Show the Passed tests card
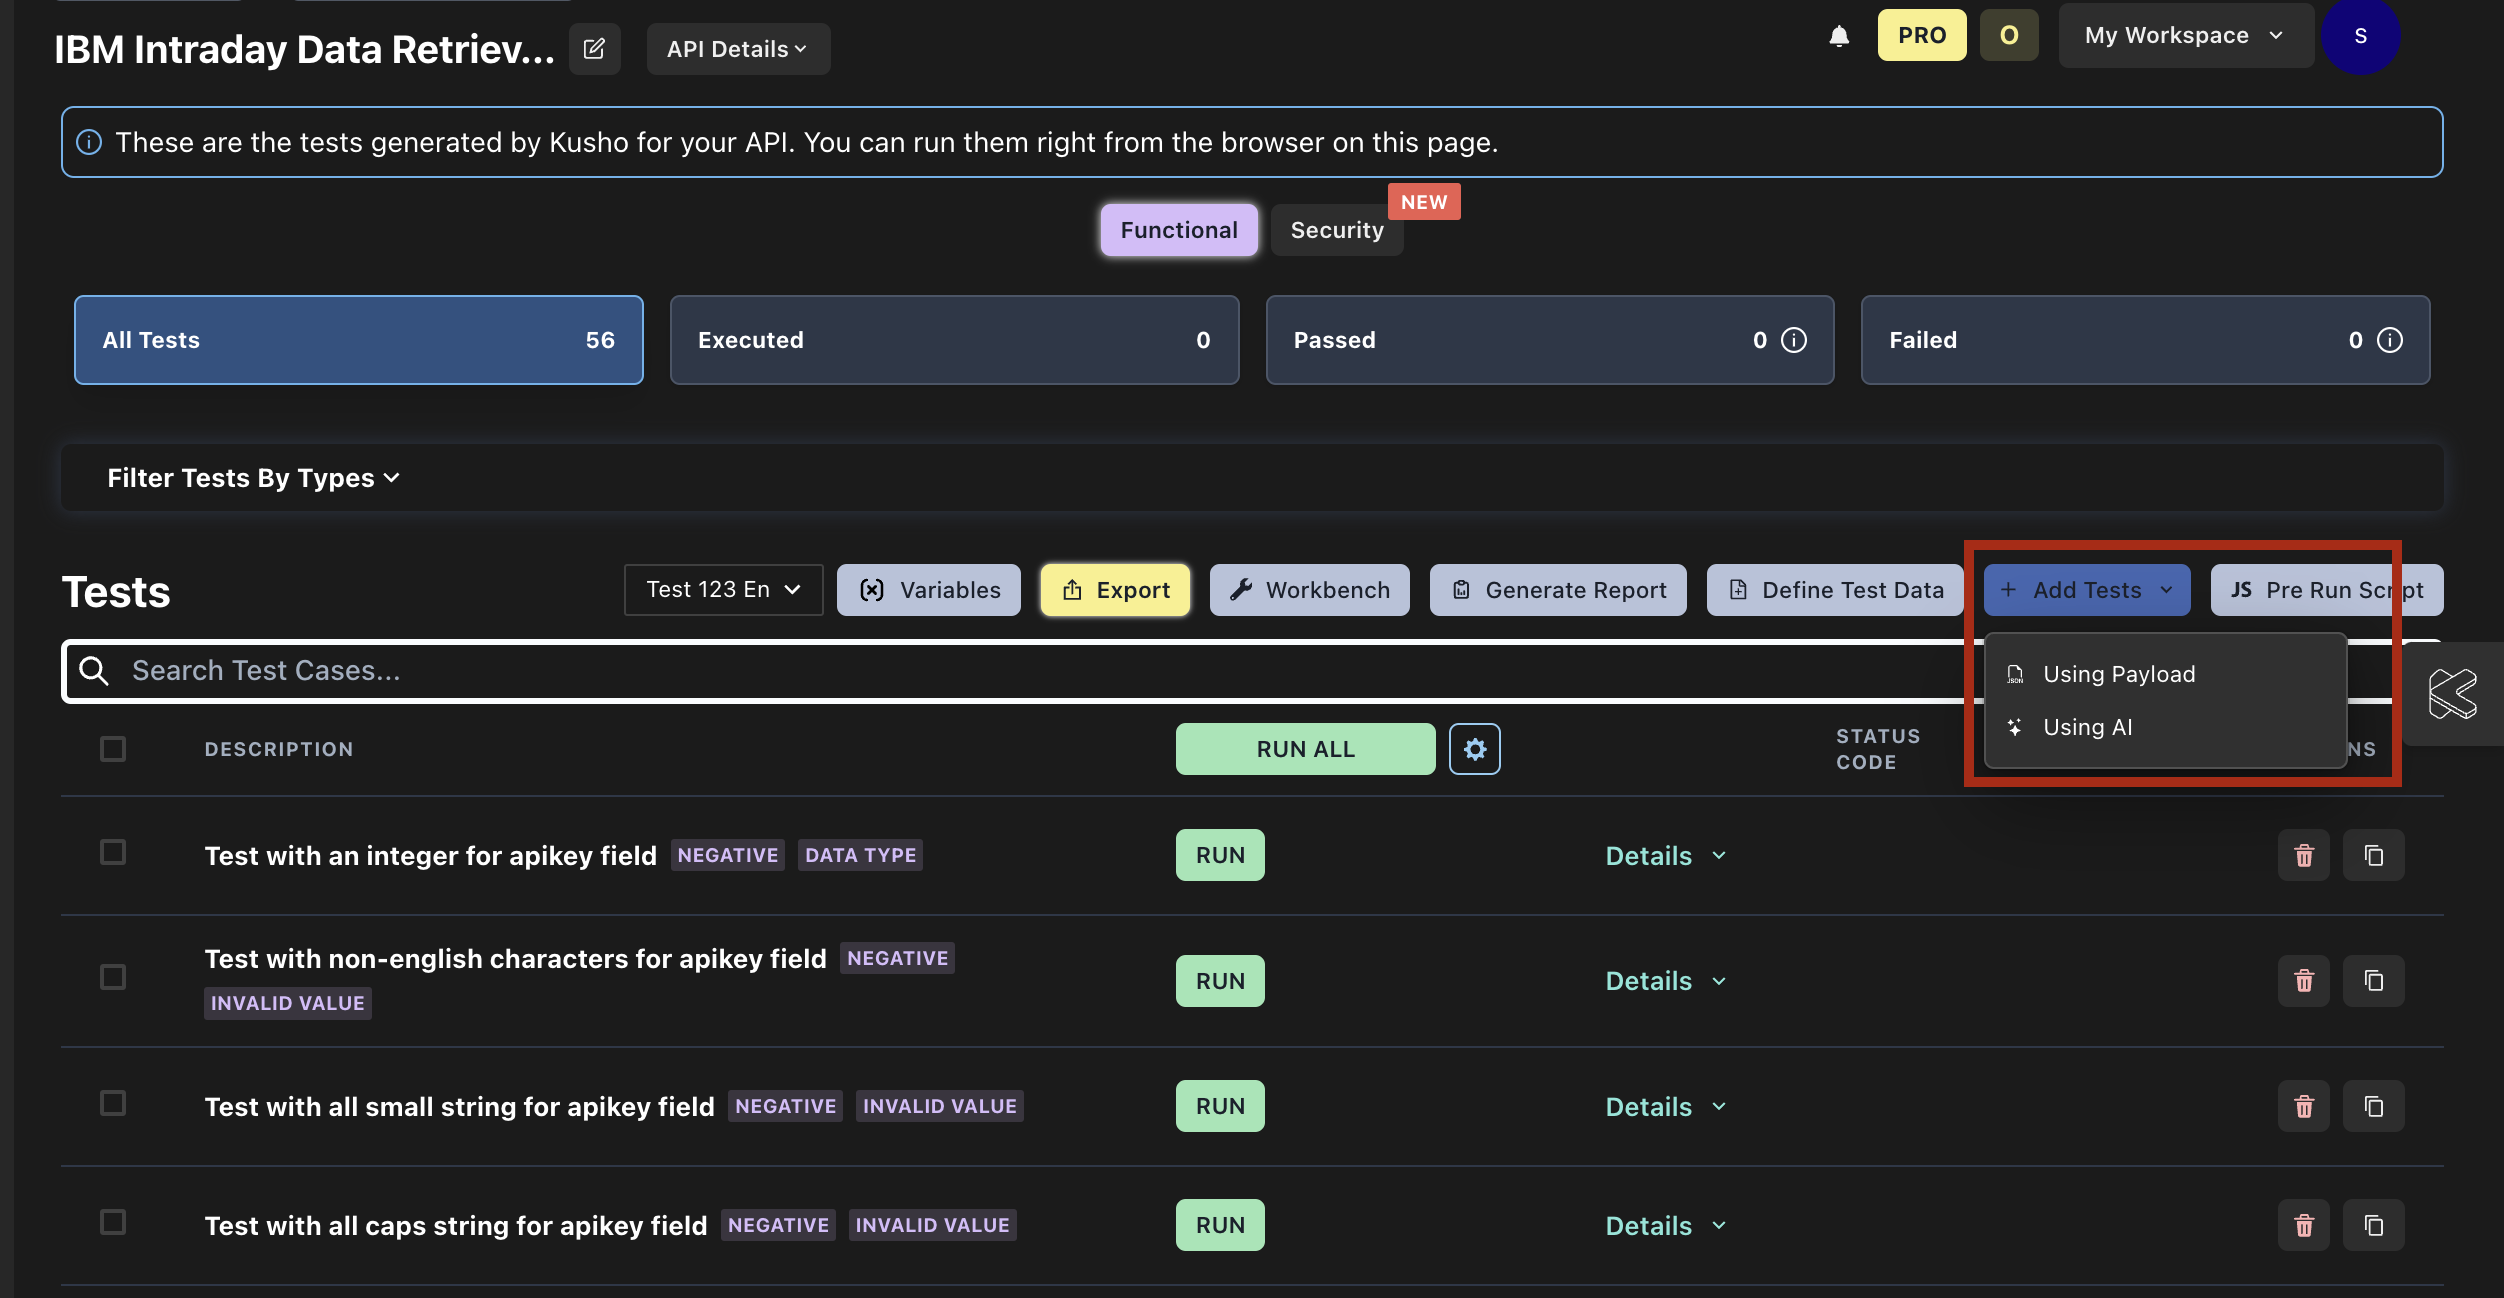Screen dimensions: 2504x1298 [x=1549, y=340]
